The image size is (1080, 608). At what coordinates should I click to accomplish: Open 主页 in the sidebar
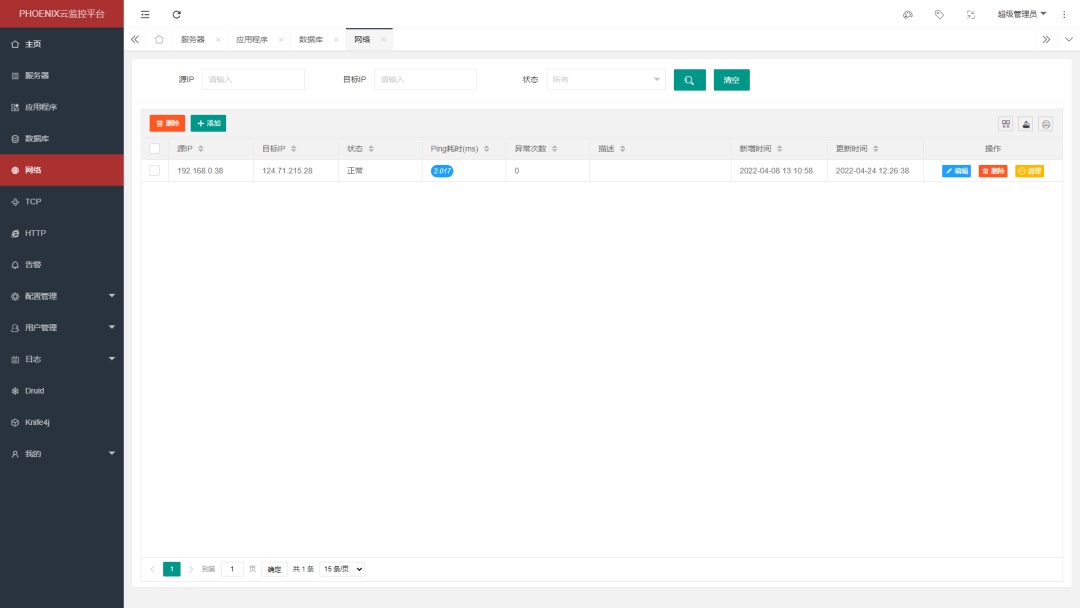[62, 44]
